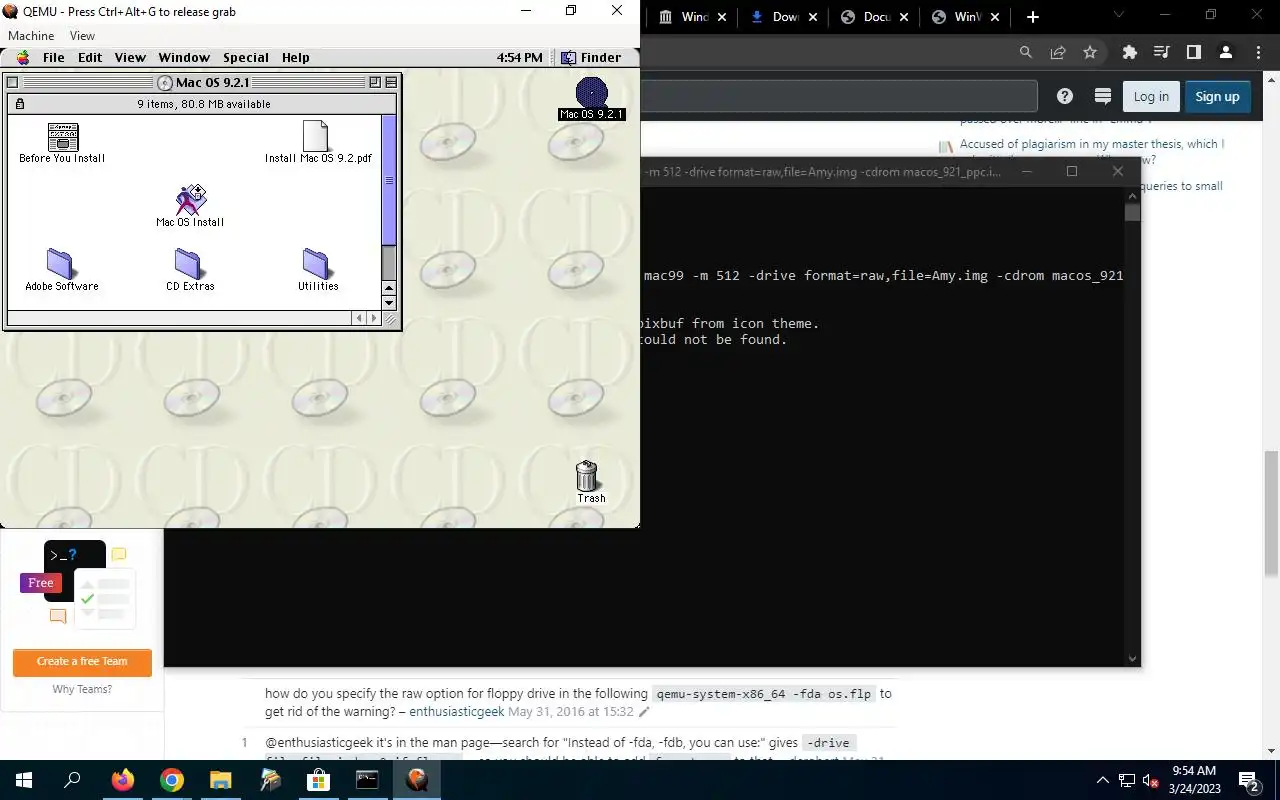Click the Finder scroll up arrow
The image size is (1280, 800).
click(390, 288)
